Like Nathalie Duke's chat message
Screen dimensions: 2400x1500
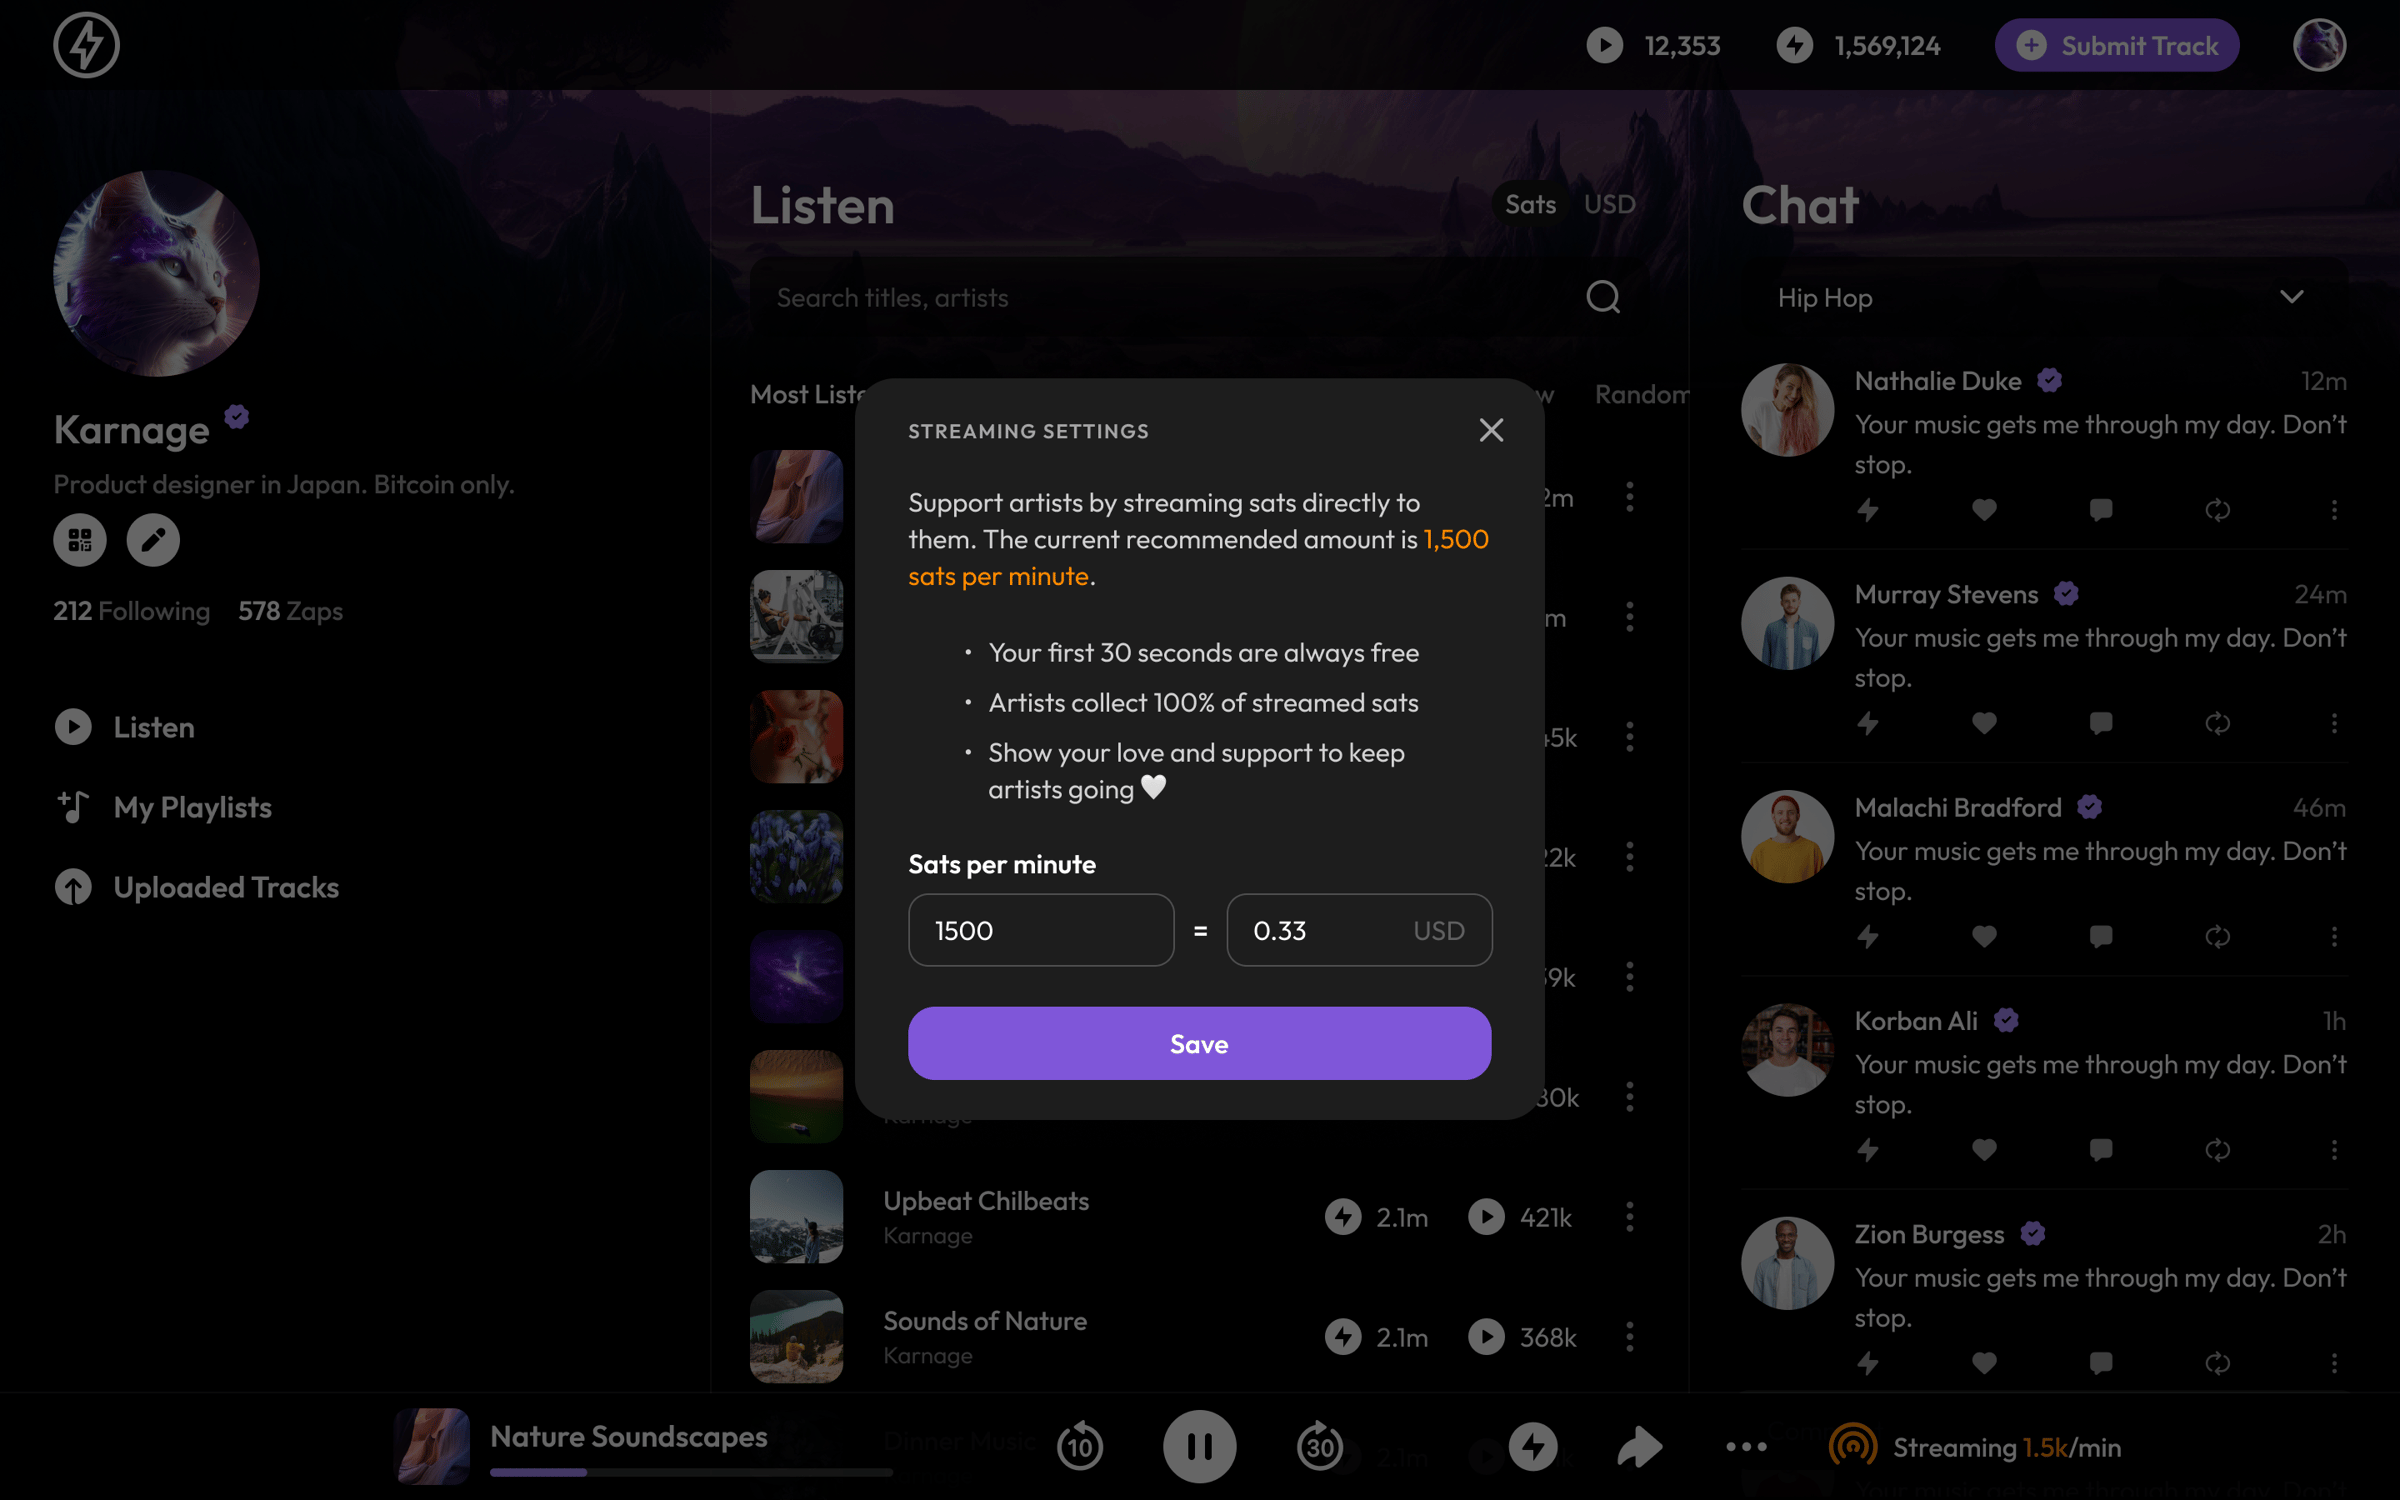(x=1984, y=510)
